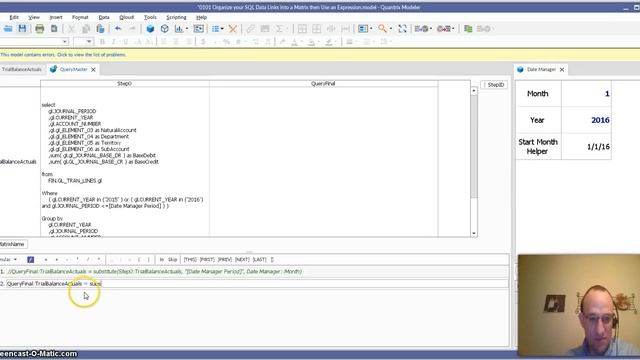Open the Scripting menu
The width and height of the screenshot is (640, 360).
pyautogui.click(x=176, y=17)
